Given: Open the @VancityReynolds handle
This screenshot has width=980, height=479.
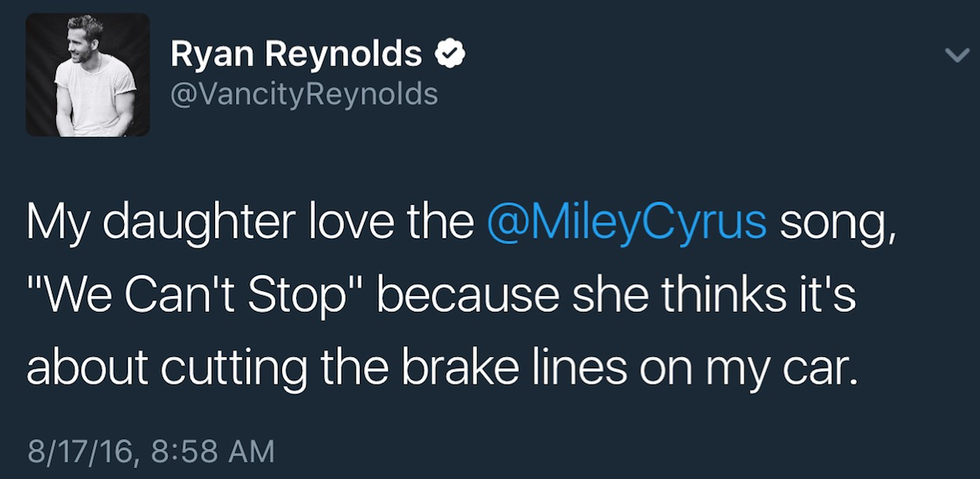Looking at the screenshot, I should click(x=305, y=94).
